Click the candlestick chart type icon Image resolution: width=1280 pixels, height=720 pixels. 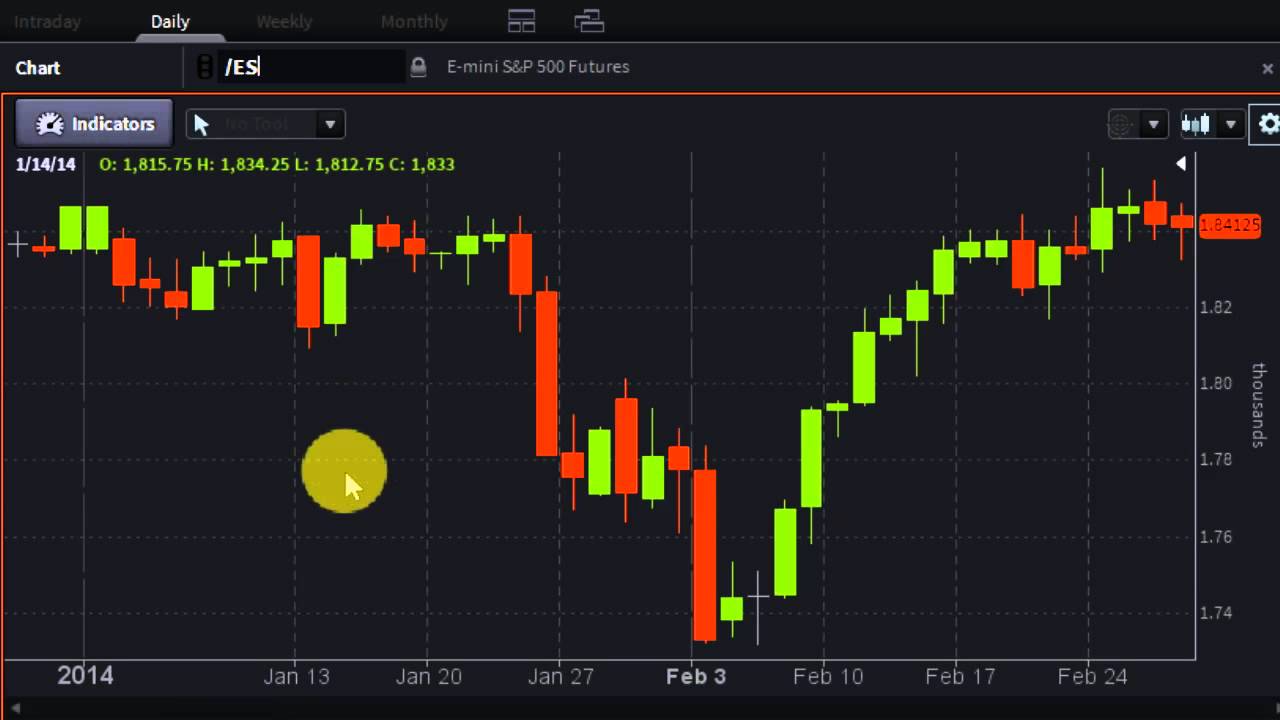[1196, 124]
